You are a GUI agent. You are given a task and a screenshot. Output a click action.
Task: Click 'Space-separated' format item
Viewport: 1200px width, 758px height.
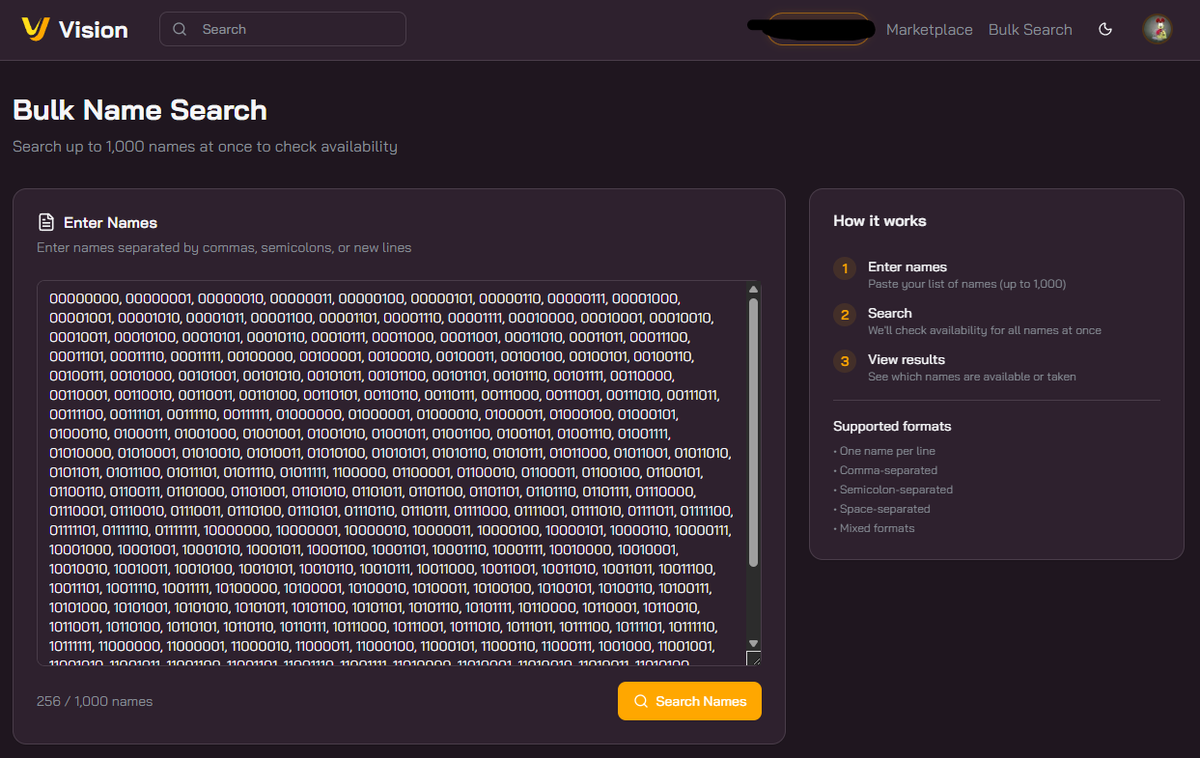coord(882,509)
